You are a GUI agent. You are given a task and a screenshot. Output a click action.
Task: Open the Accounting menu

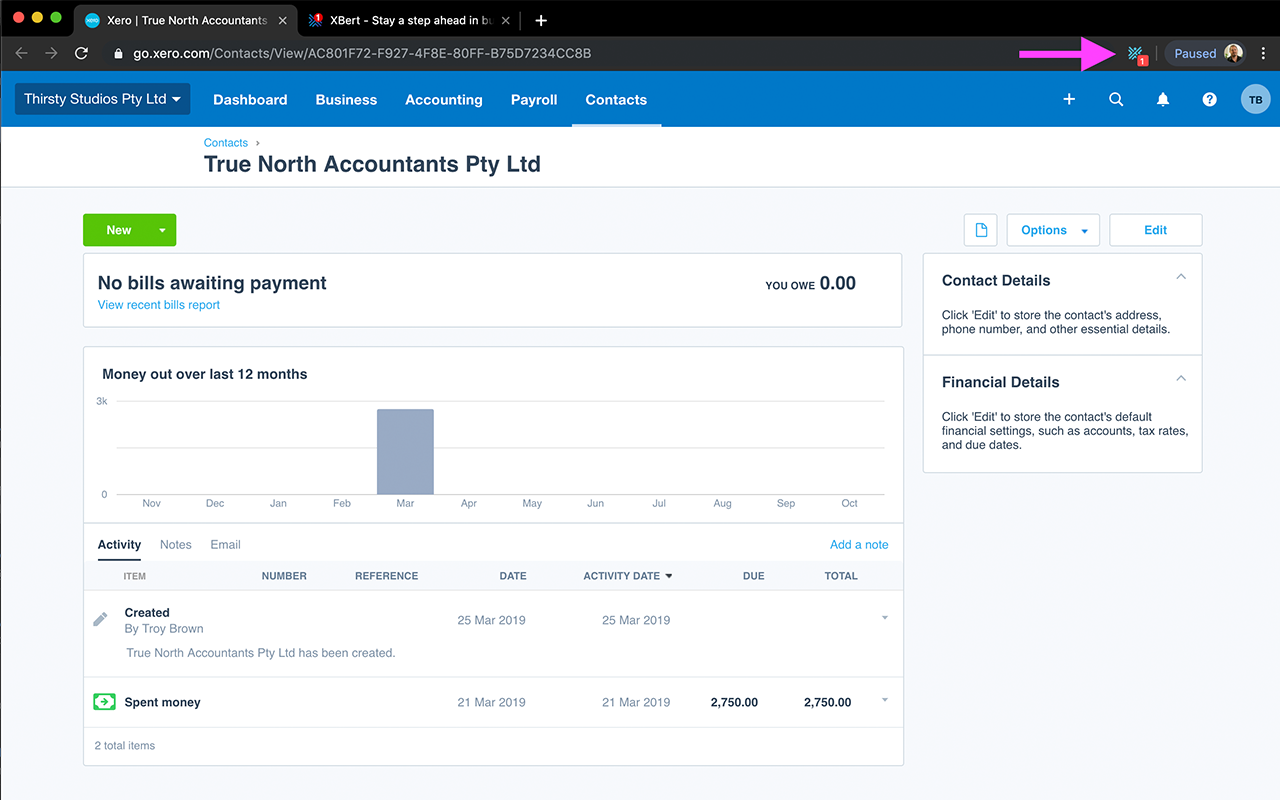pyautogui.click(x=444, y=100)
